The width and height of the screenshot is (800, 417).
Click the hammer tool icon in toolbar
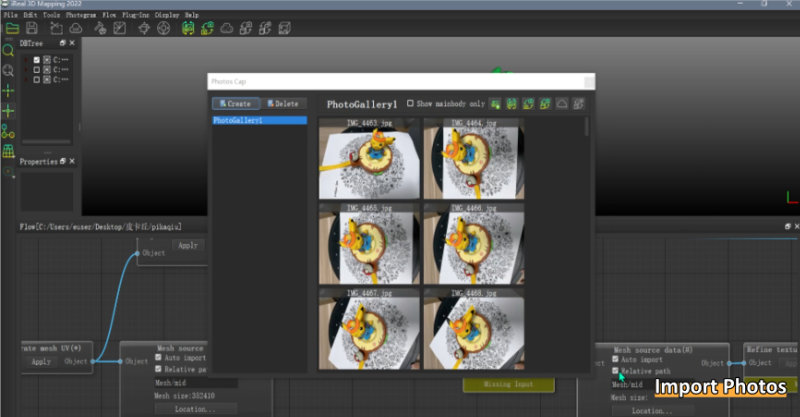point(101,28)
